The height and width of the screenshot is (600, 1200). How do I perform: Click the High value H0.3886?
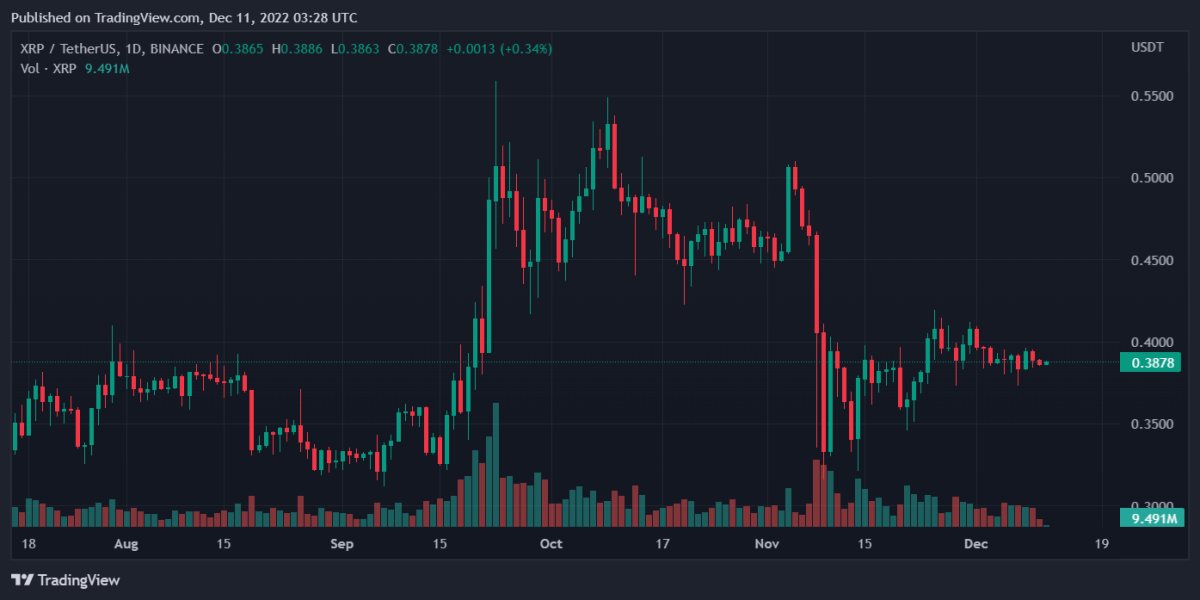pos(302,49)
